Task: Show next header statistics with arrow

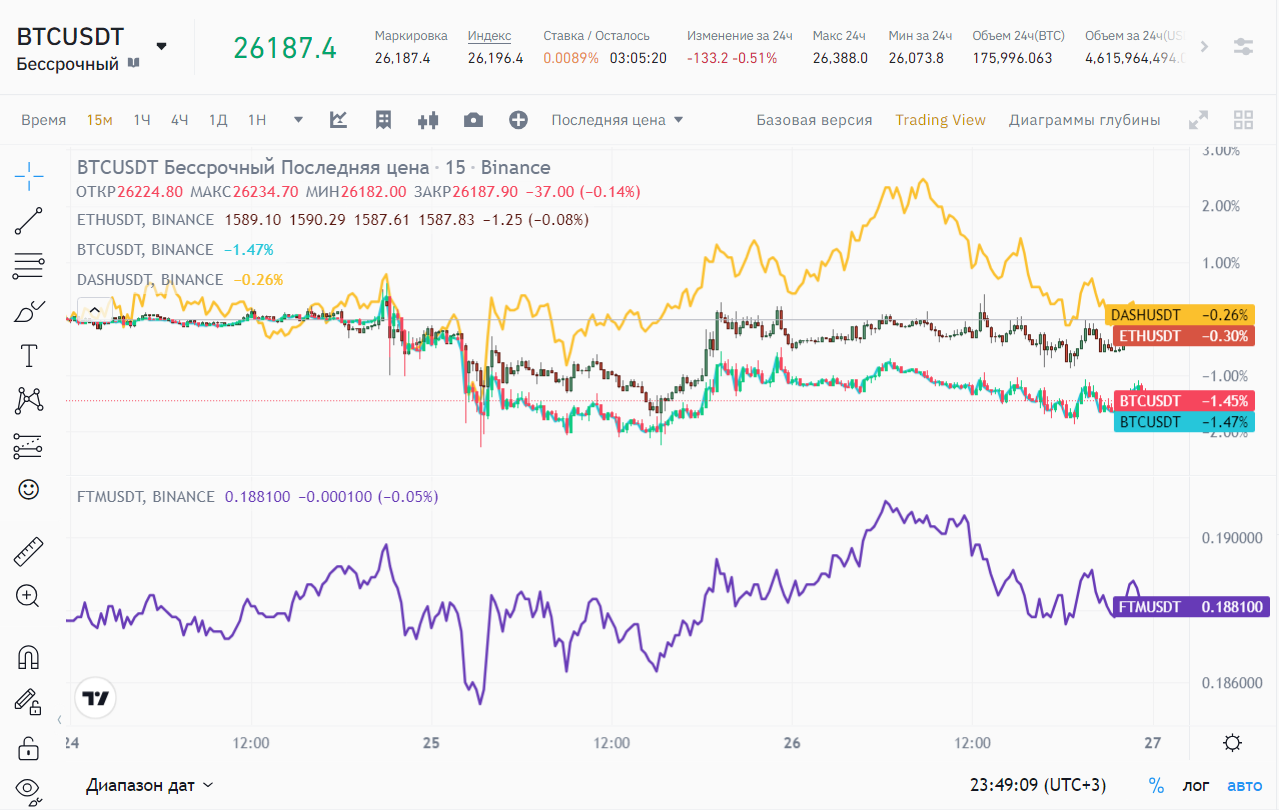Action: coord(1204,46)
